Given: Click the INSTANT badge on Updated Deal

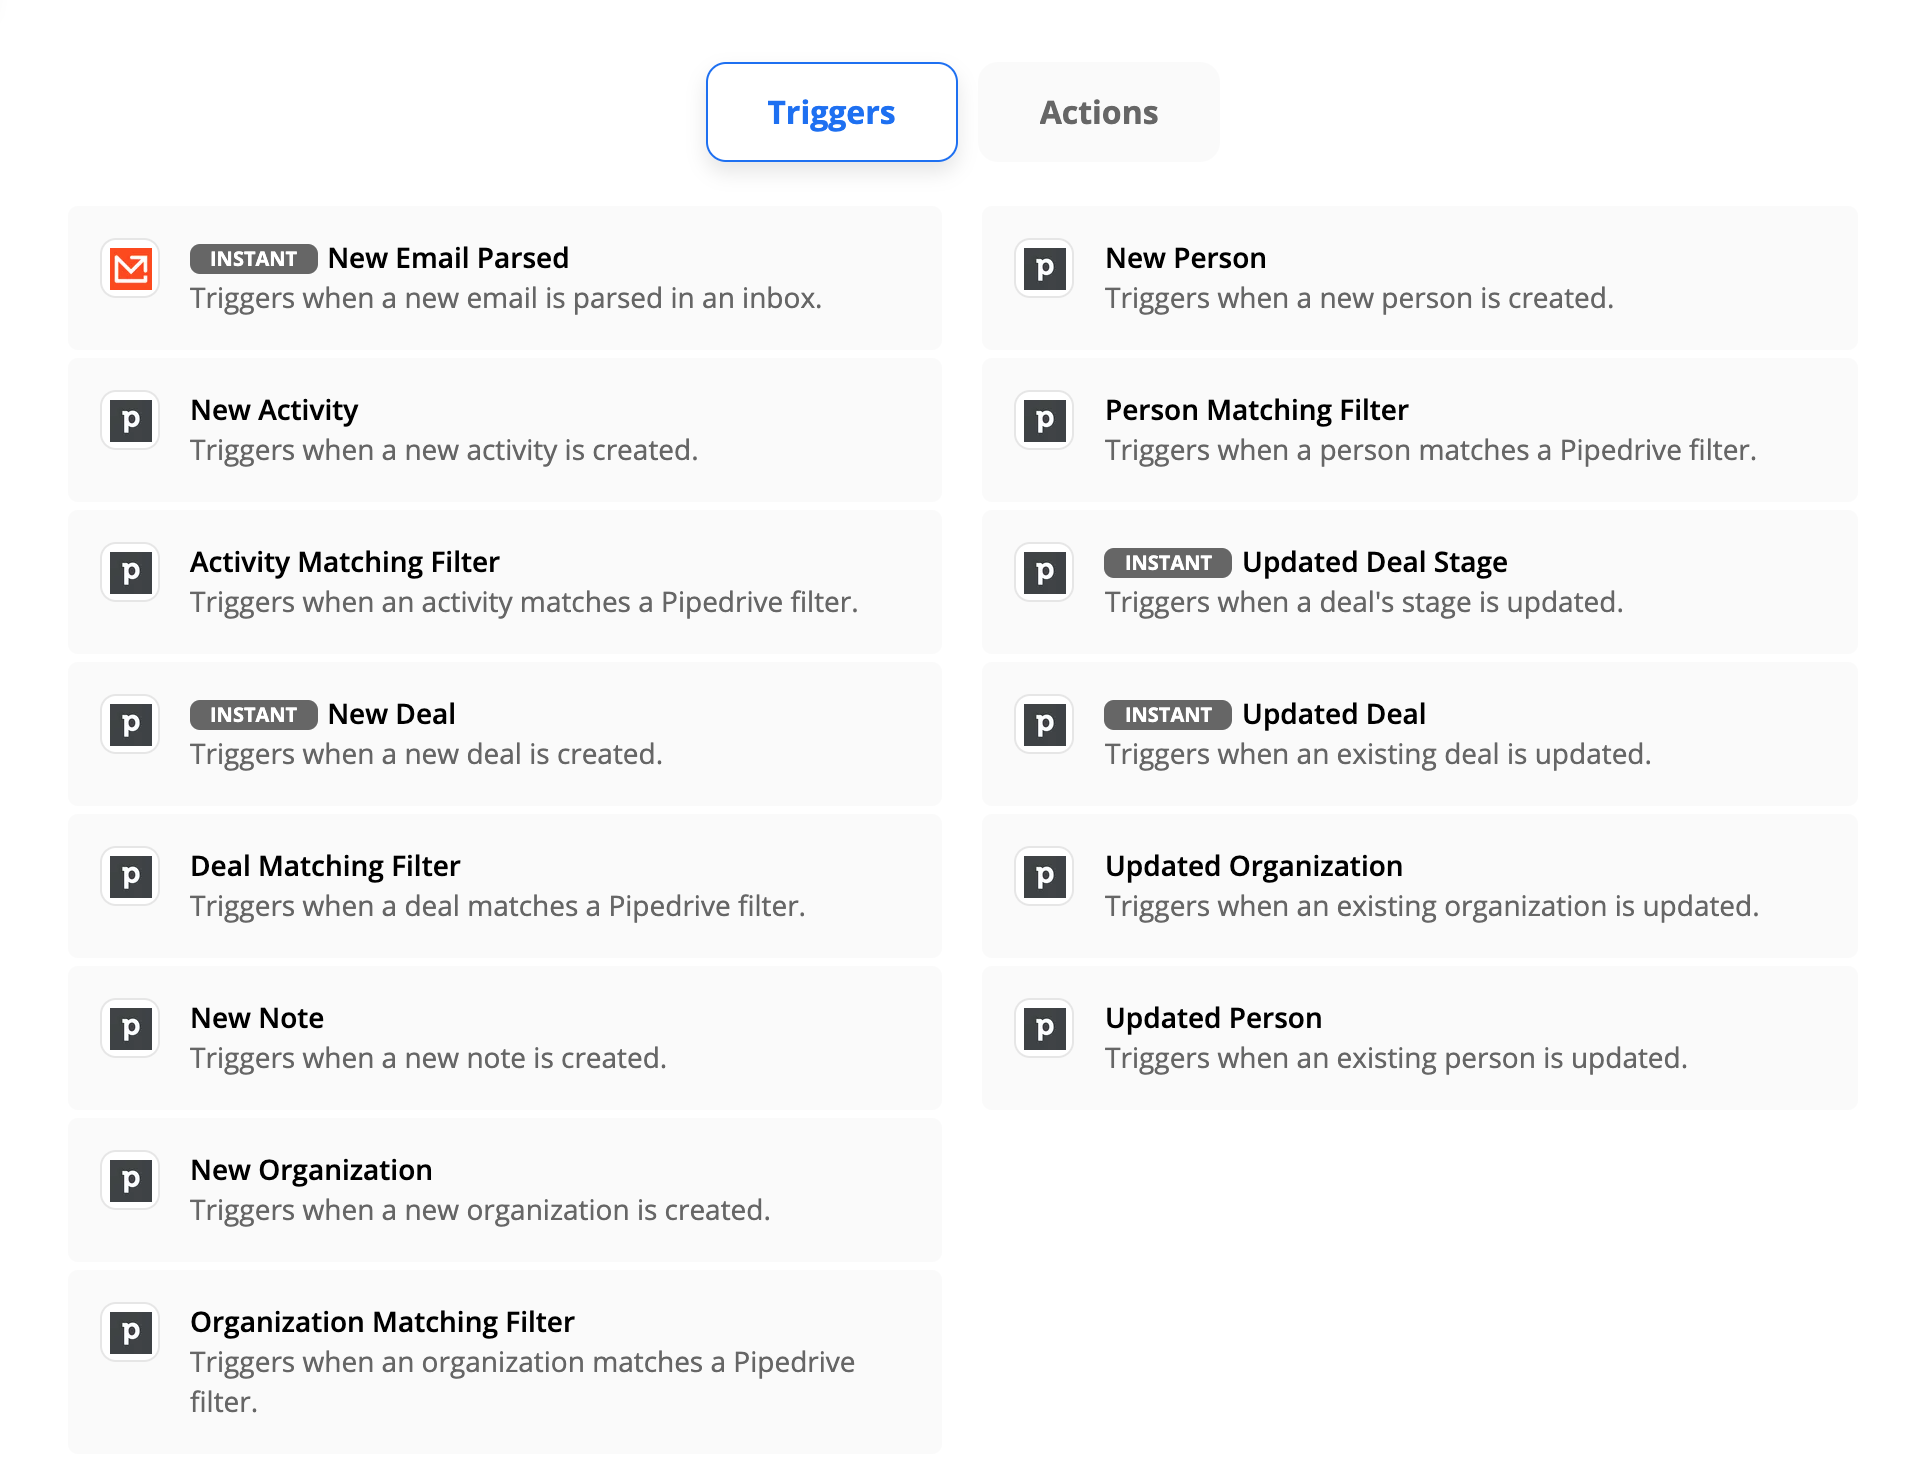Looking at the screenshot, I should [1167, 714].
